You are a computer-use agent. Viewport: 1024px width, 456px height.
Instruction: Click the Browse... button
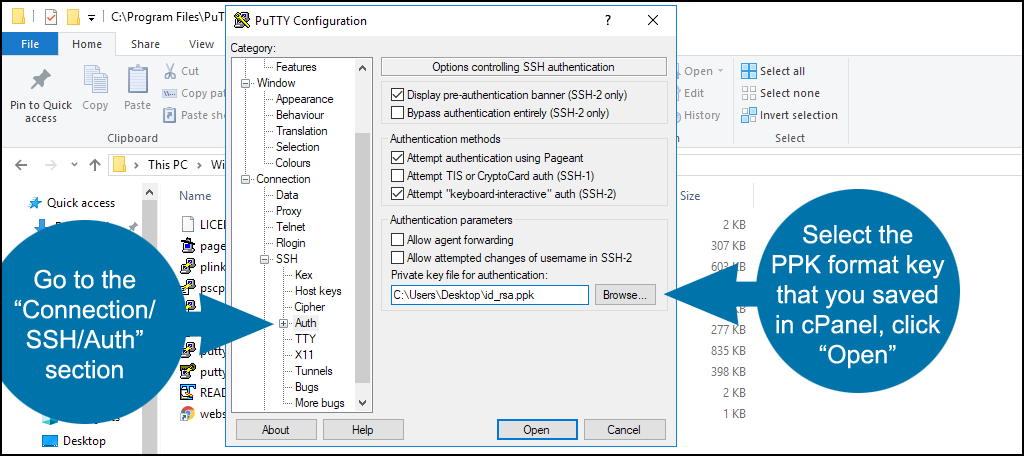tap(624, 295)
